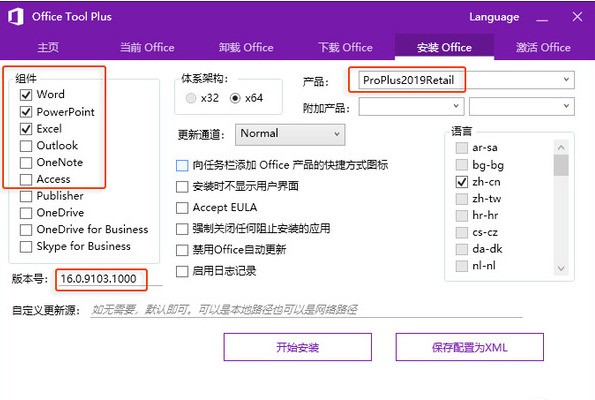Click the 保存配置为XML button
This screenshot has width=595, height=400.
pyautogui.click(x=470, y=347)
